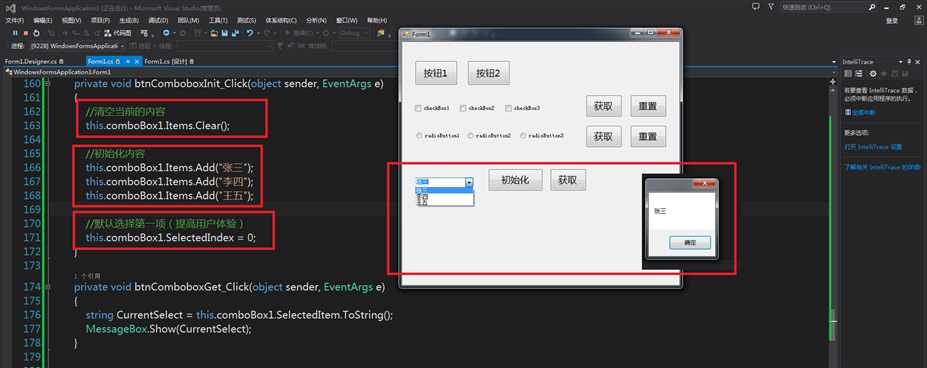
Task: Click the first IntelliTrace toolbar icon
Action: [x=848, y=74]
